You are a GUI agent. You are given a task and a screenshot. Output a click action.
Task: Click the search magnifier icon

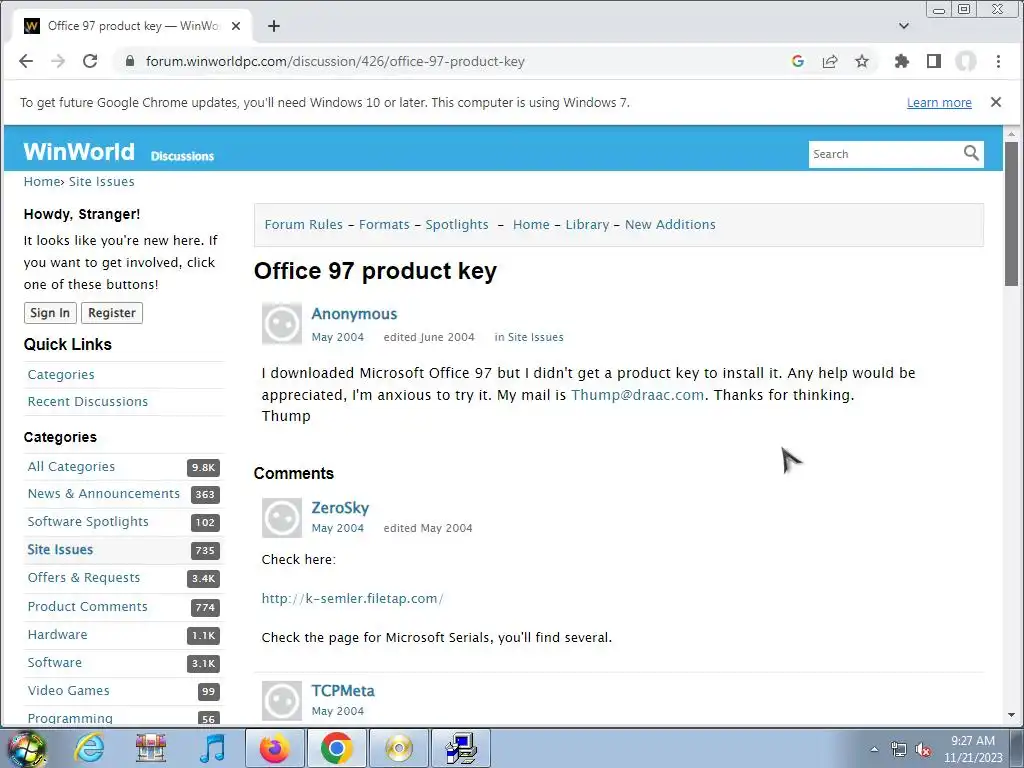point(971,153)
